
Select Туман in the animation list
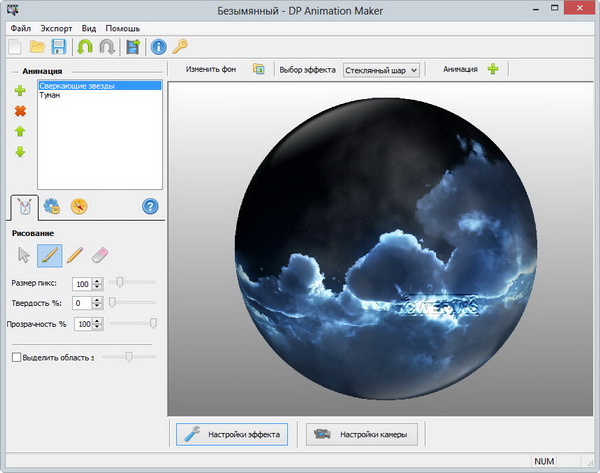coord(52,96)
